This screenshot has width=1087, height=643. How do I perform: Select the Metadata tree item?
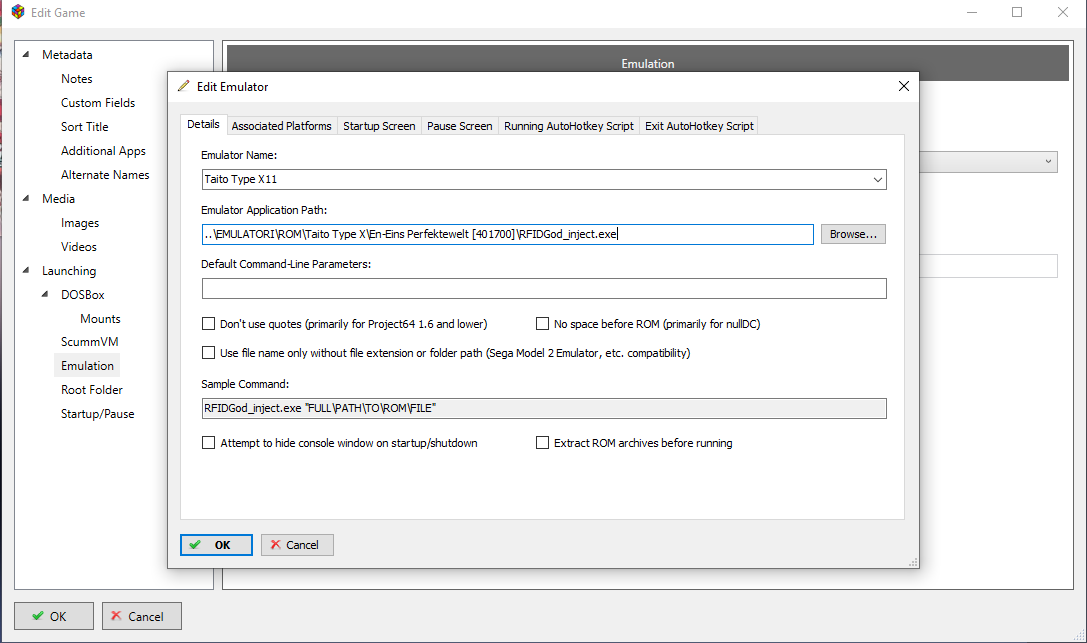point(67,55)
